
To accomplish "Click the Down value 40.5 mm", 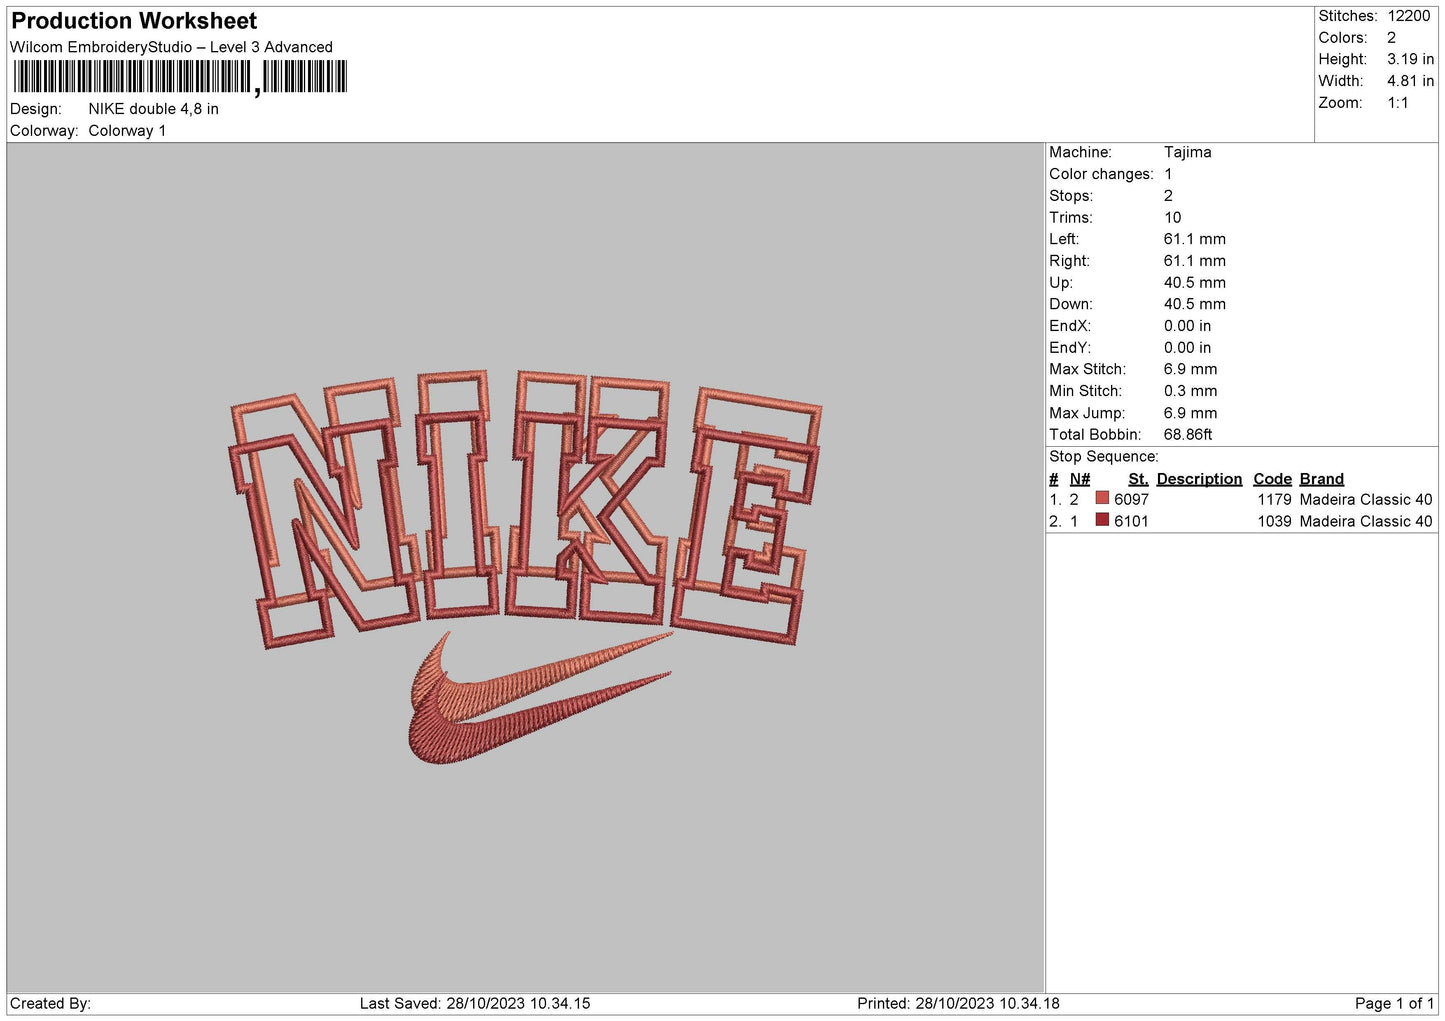I will coord(1194,304).
